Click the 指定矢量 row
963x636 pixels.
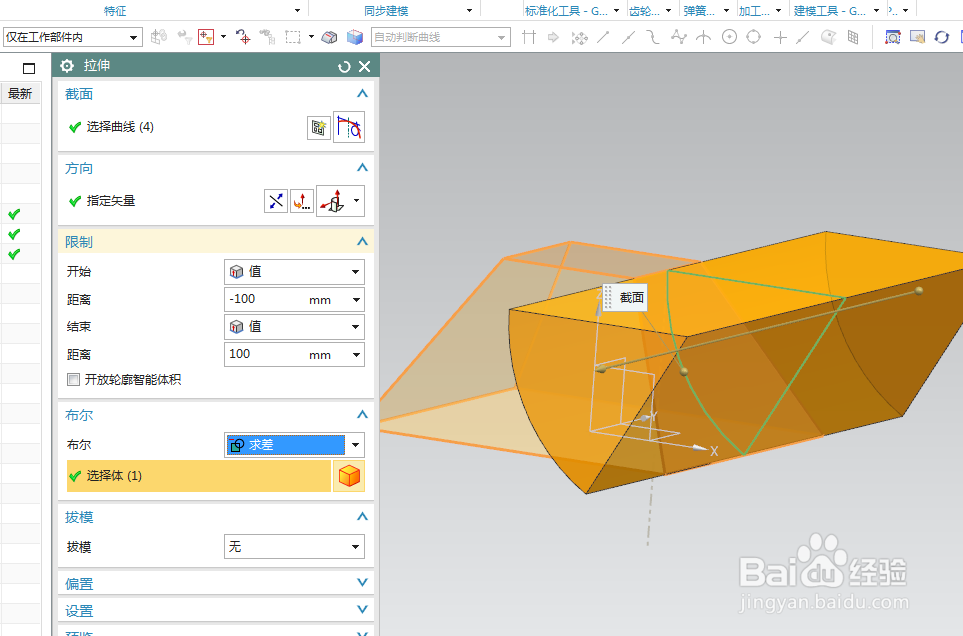[x=163, y=201]
